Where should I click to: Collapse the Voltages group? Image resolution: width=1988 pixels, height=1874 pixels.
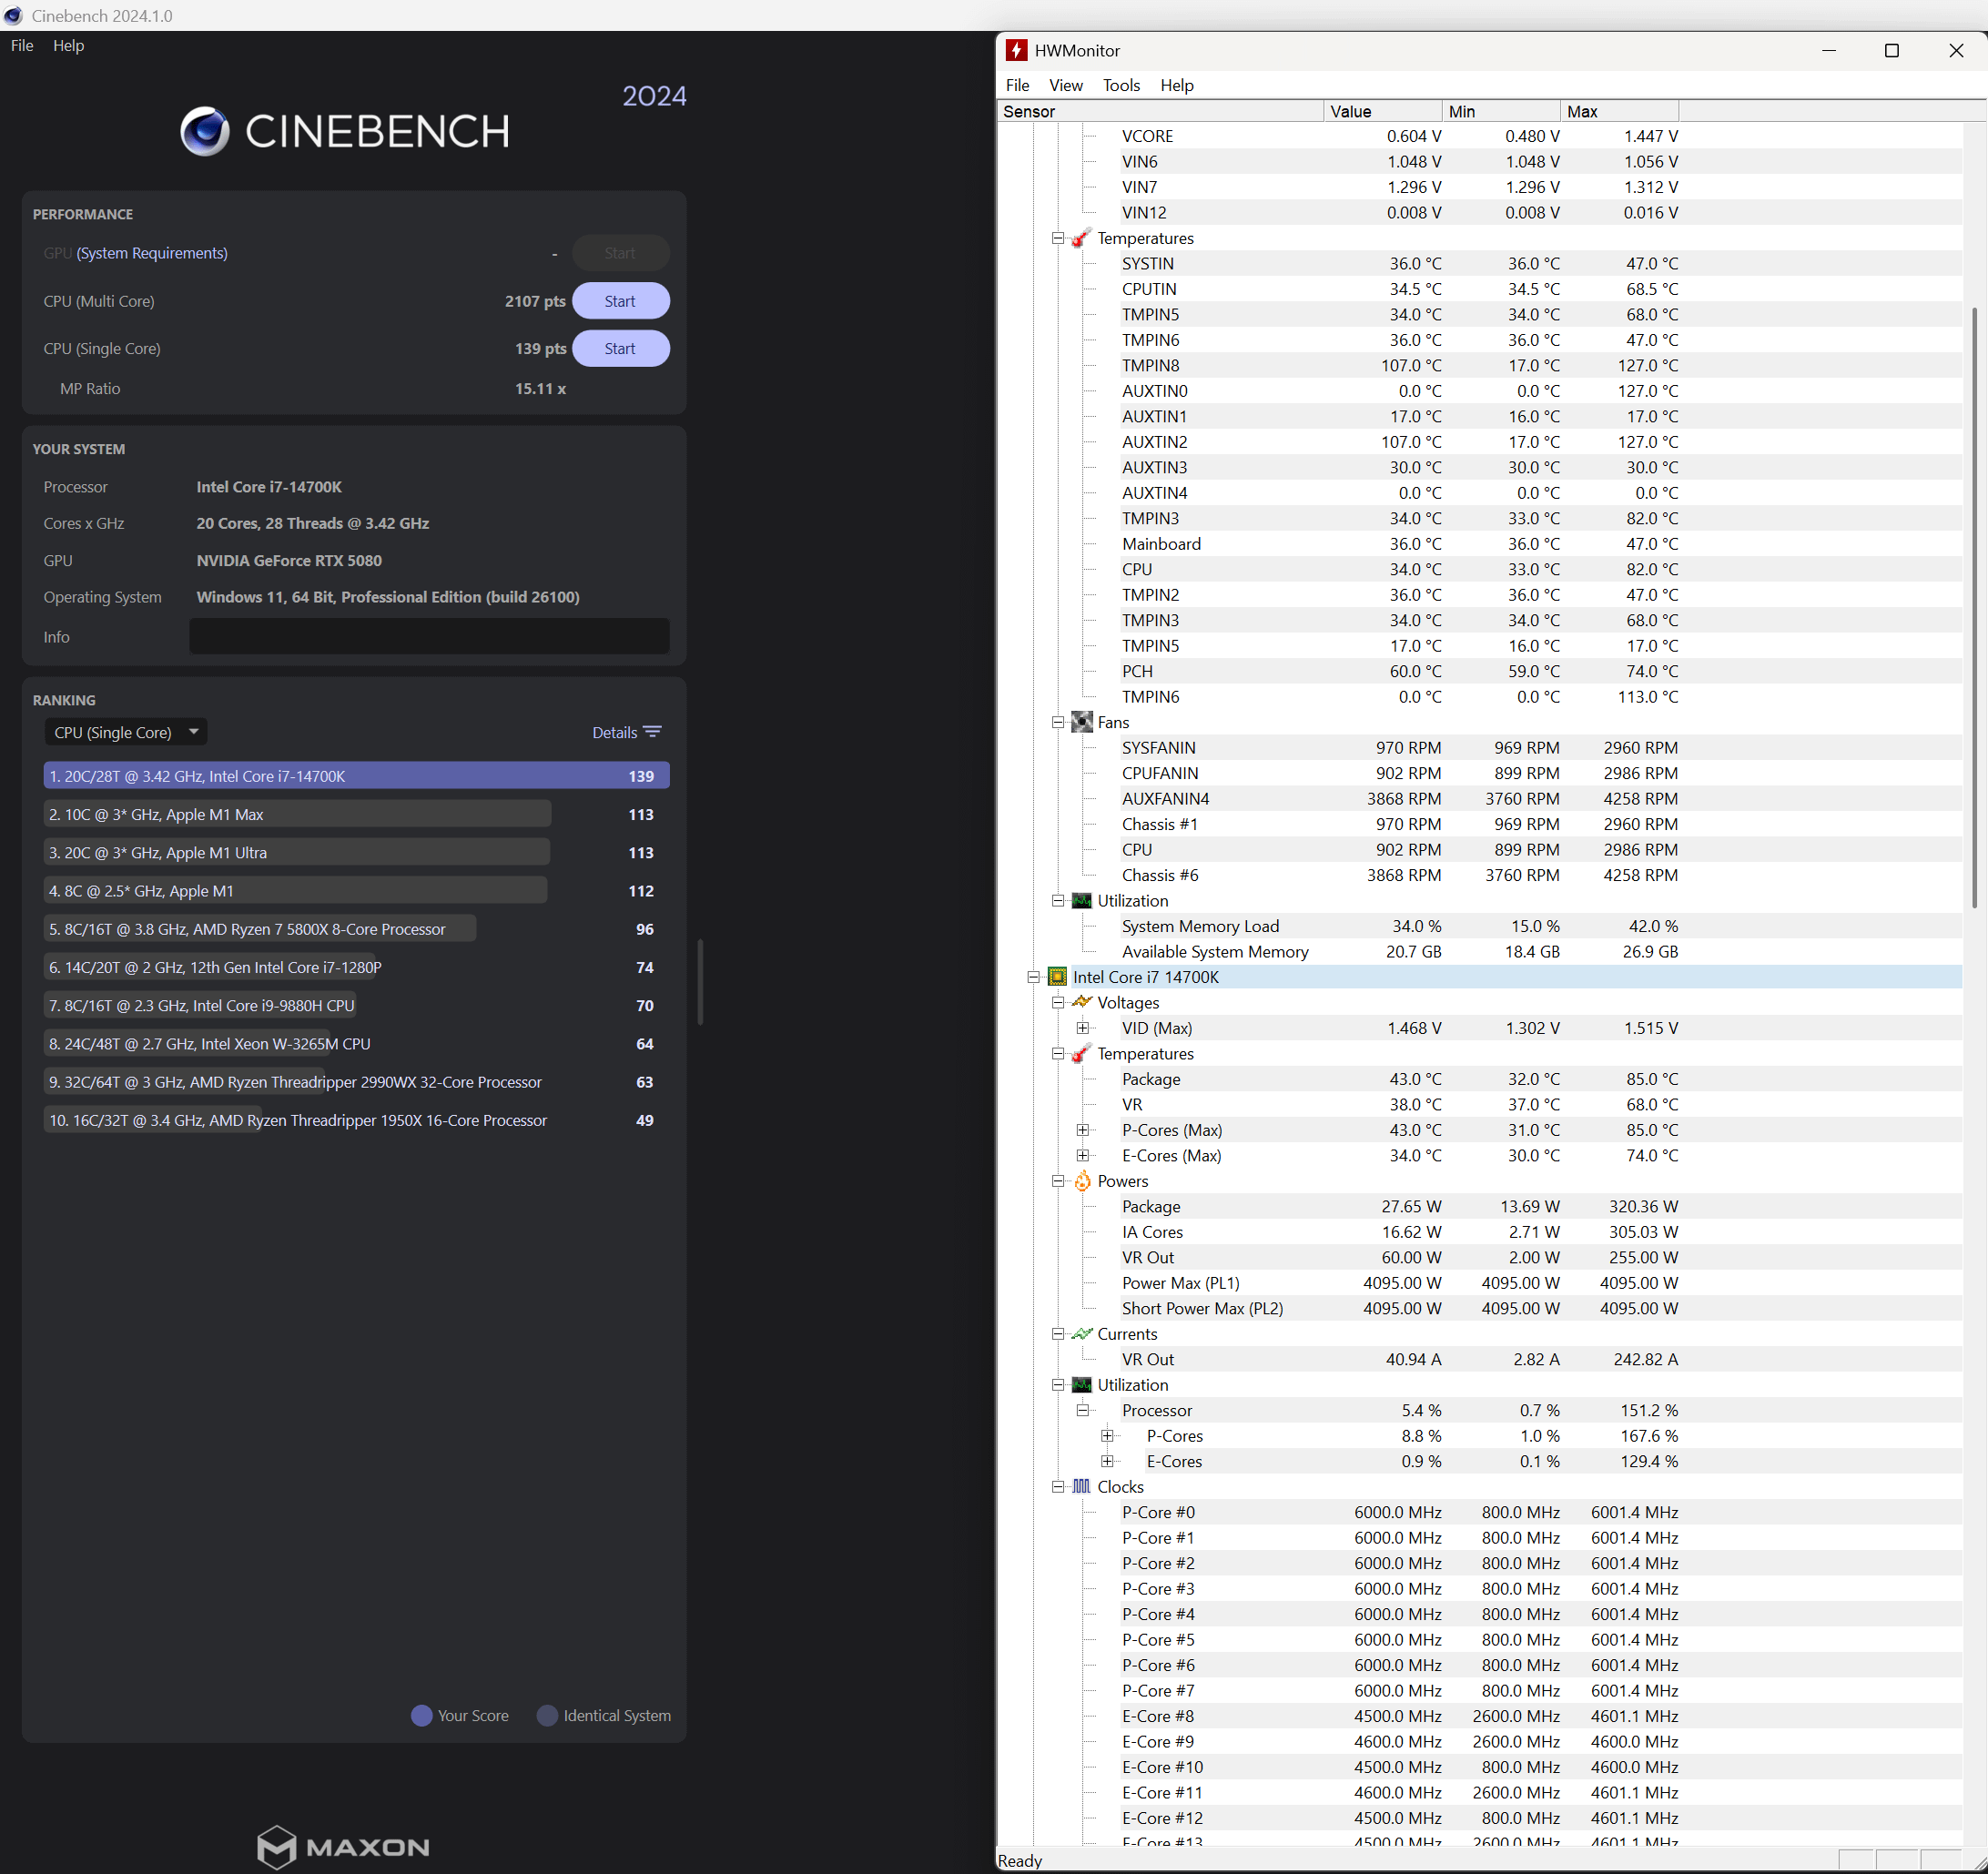pos(1058,1002)
